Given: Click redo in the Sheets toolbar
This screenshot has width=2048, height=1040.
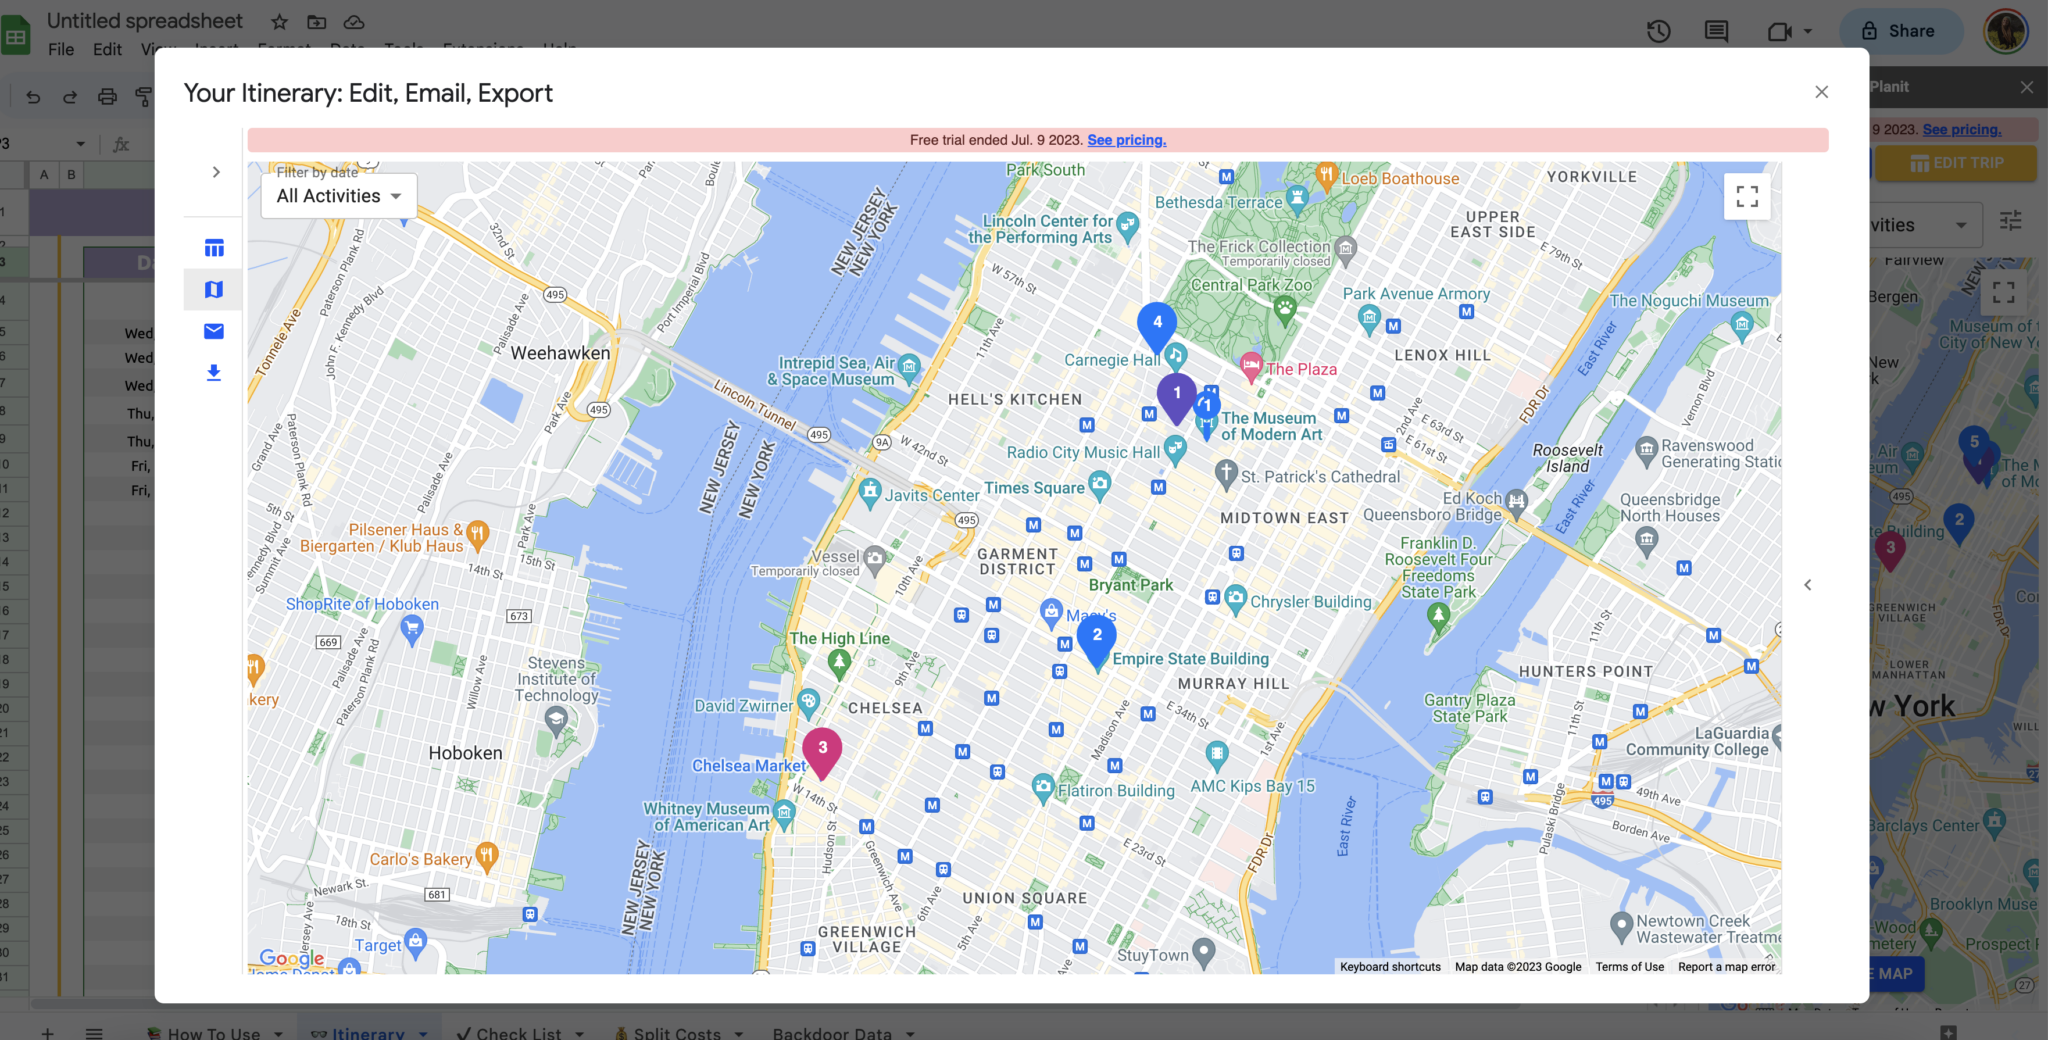Looking at the screenshot, I should click(x=70, y=97).
